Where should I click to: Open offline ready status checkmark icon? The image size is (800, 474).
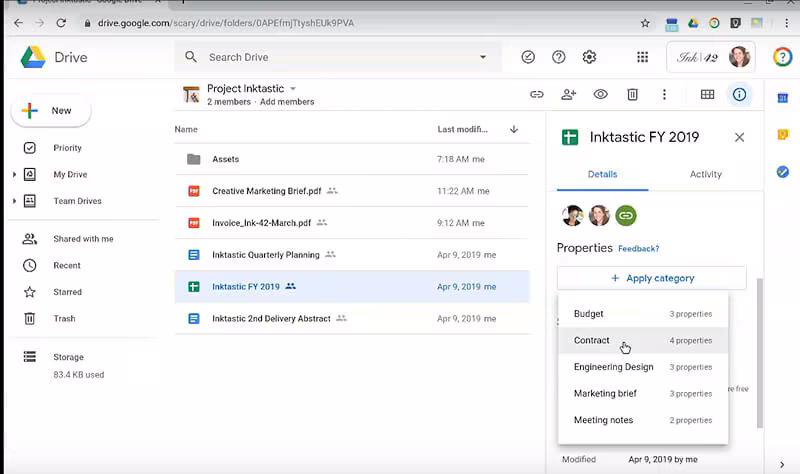click(528, 57)
